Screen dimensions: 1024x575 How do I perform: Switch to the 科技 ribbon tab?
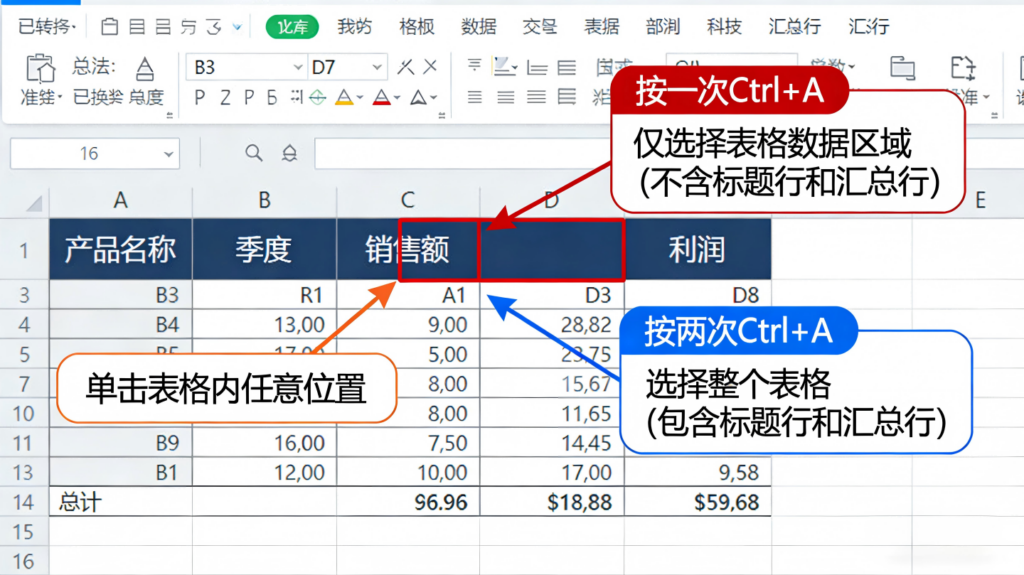coord(724,27)
